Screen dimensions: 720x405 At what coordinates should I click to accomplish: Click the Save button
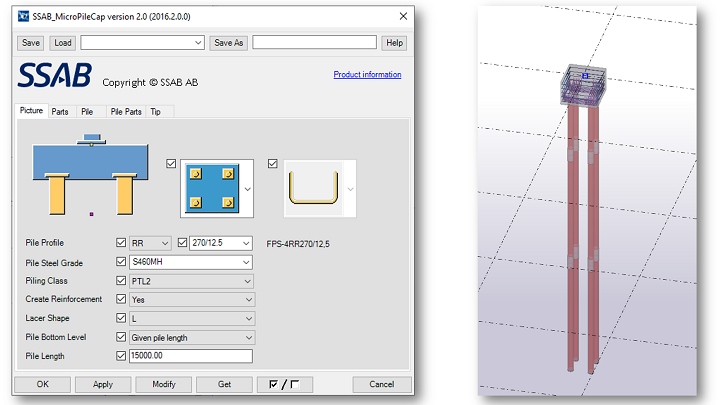[x=31, y=43]
